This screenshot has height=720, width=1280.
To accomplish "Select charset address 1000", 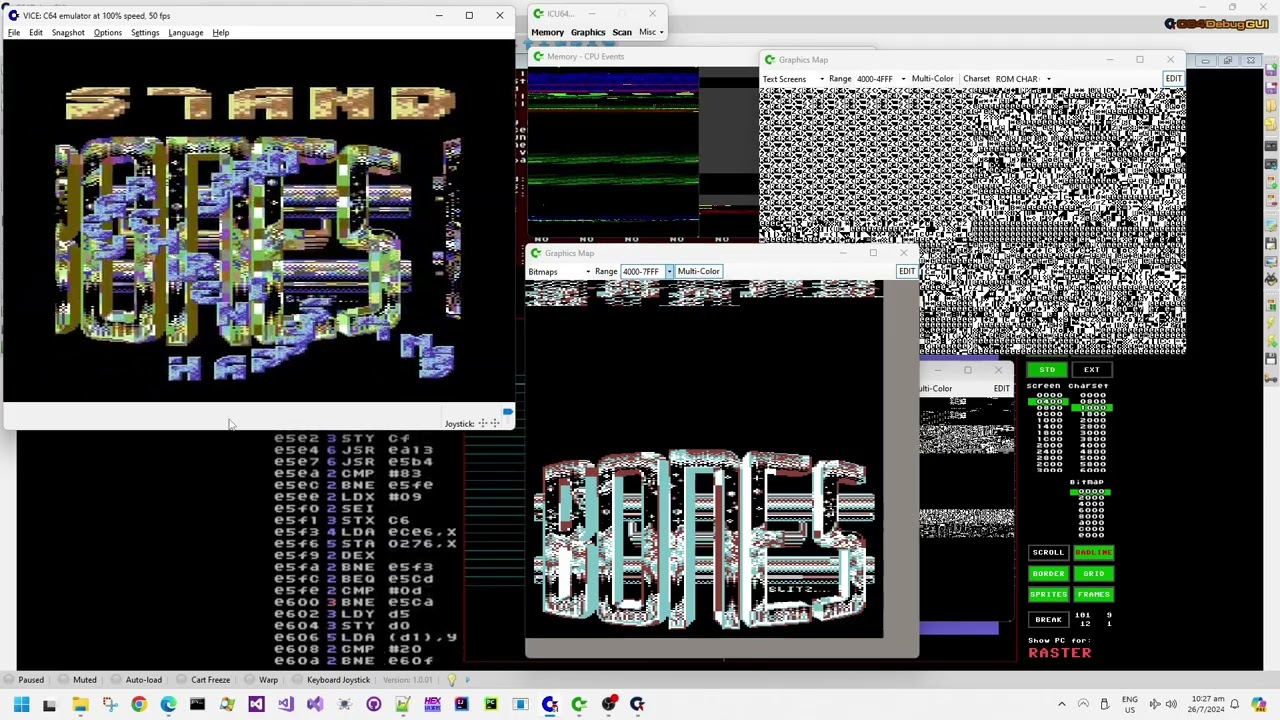I will tap(1092, 408).
